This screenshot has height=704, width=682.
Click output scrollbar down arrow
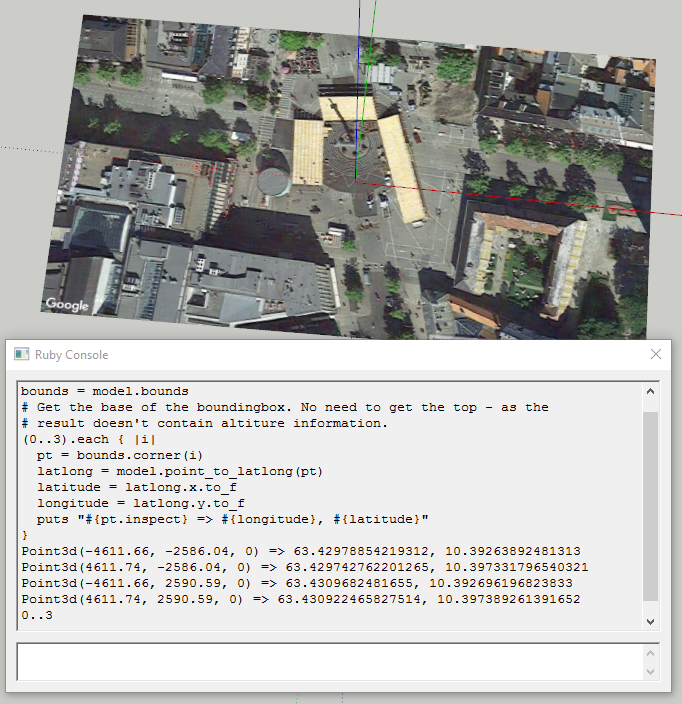(650, 621)
